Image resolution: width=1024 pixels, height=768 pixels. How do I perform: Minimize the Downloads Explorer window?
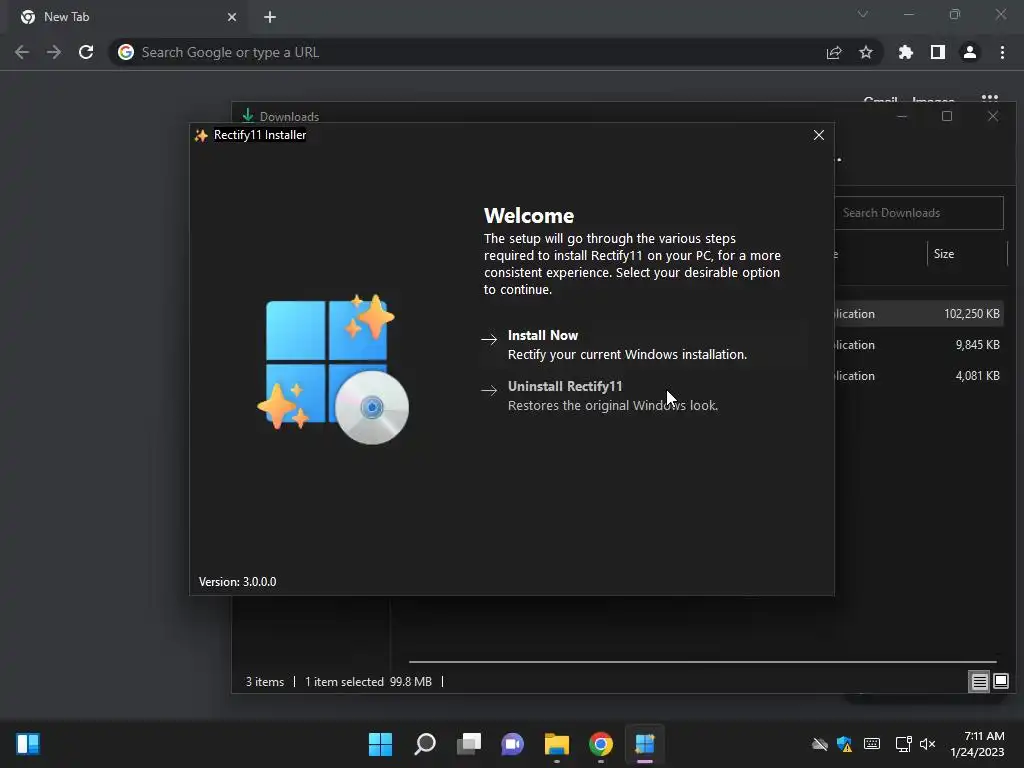(902, 116)
